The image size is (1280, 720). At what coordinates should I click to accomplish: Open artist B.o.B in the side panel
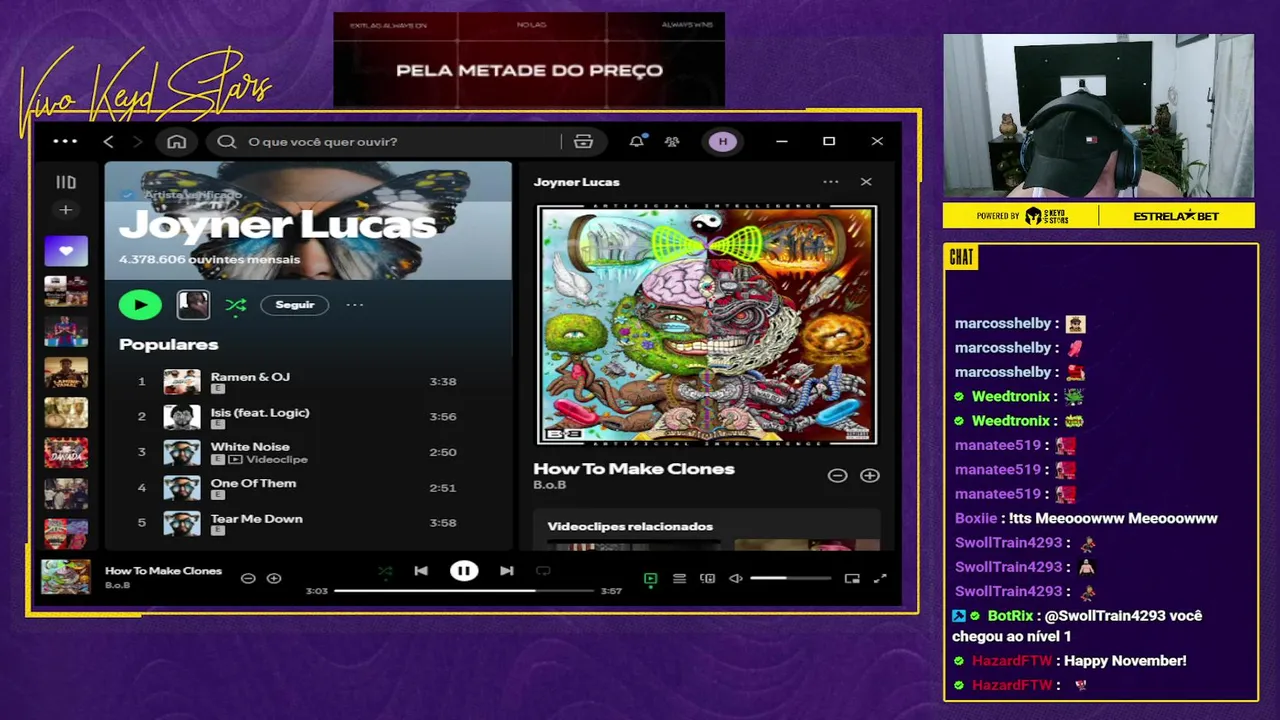[549, 485]
